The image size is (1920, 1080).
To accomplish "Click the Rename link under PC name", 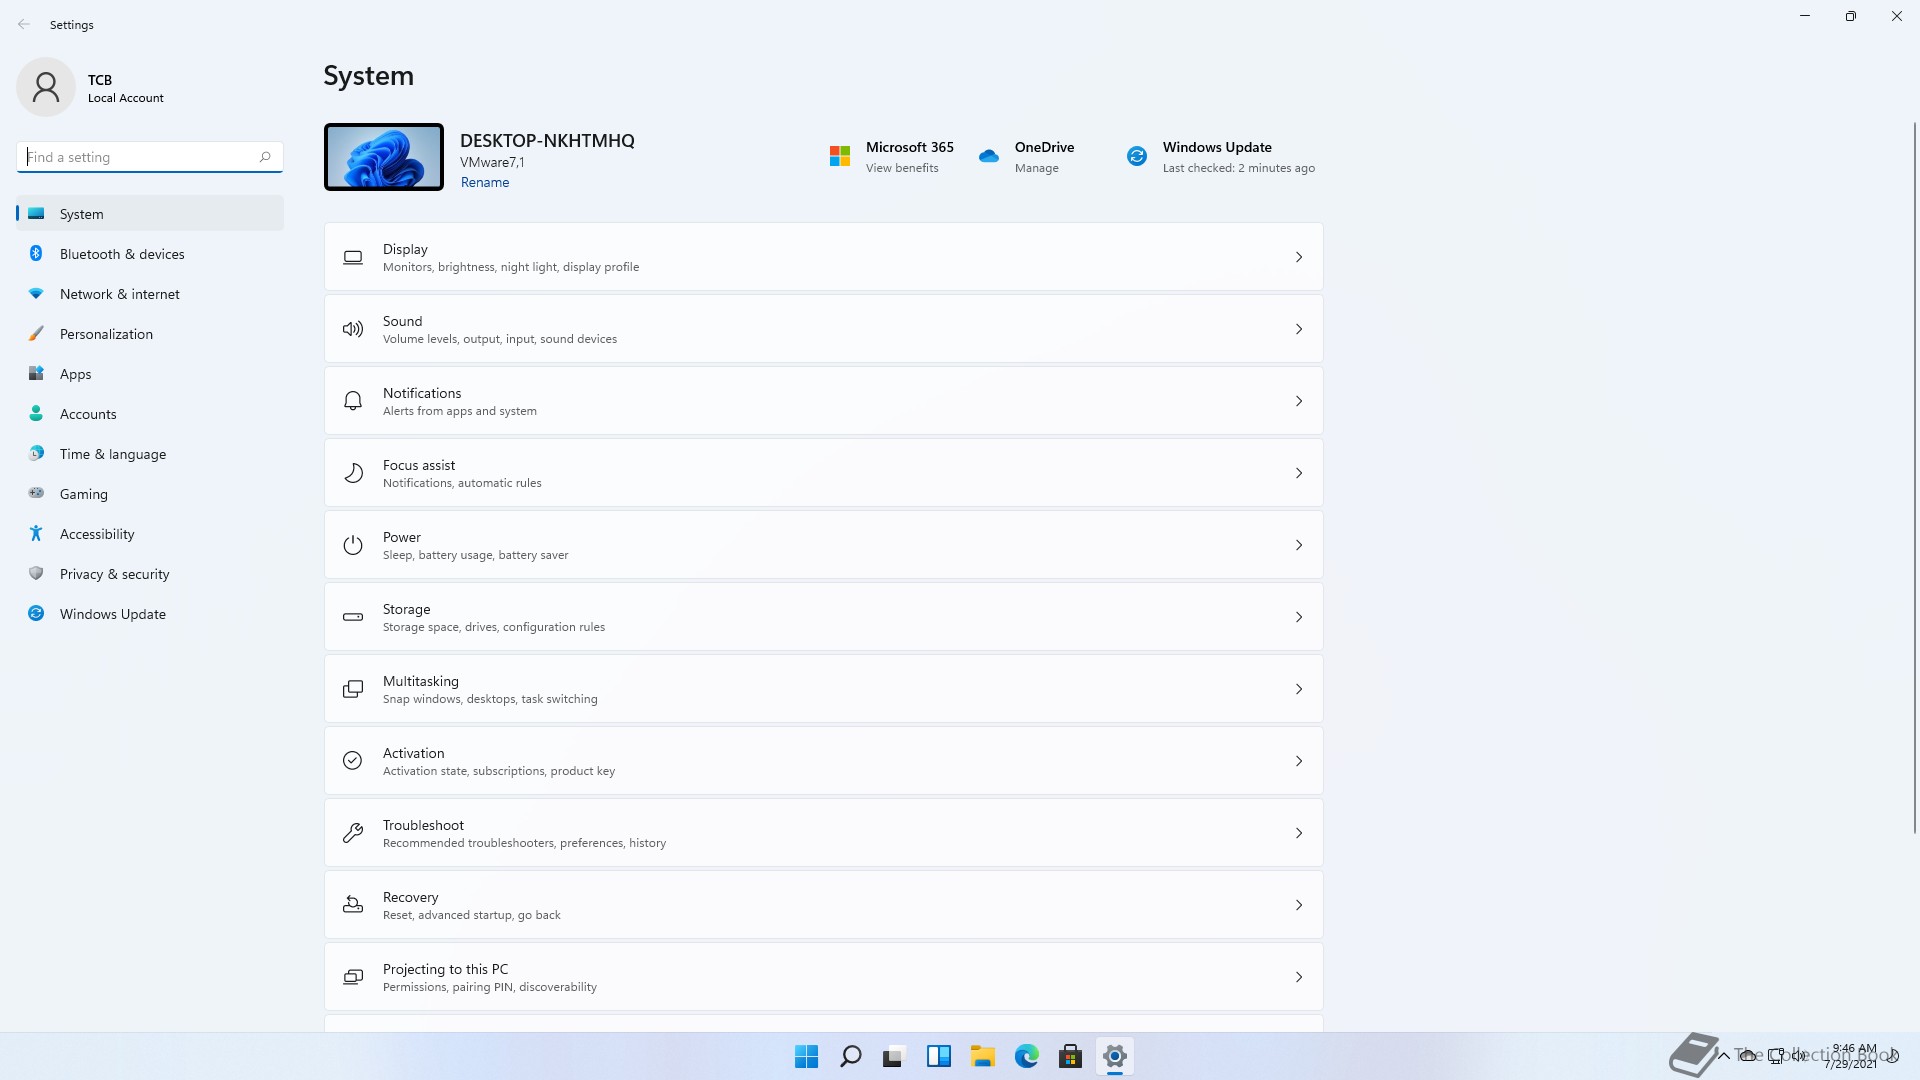I will pos(485,182).
